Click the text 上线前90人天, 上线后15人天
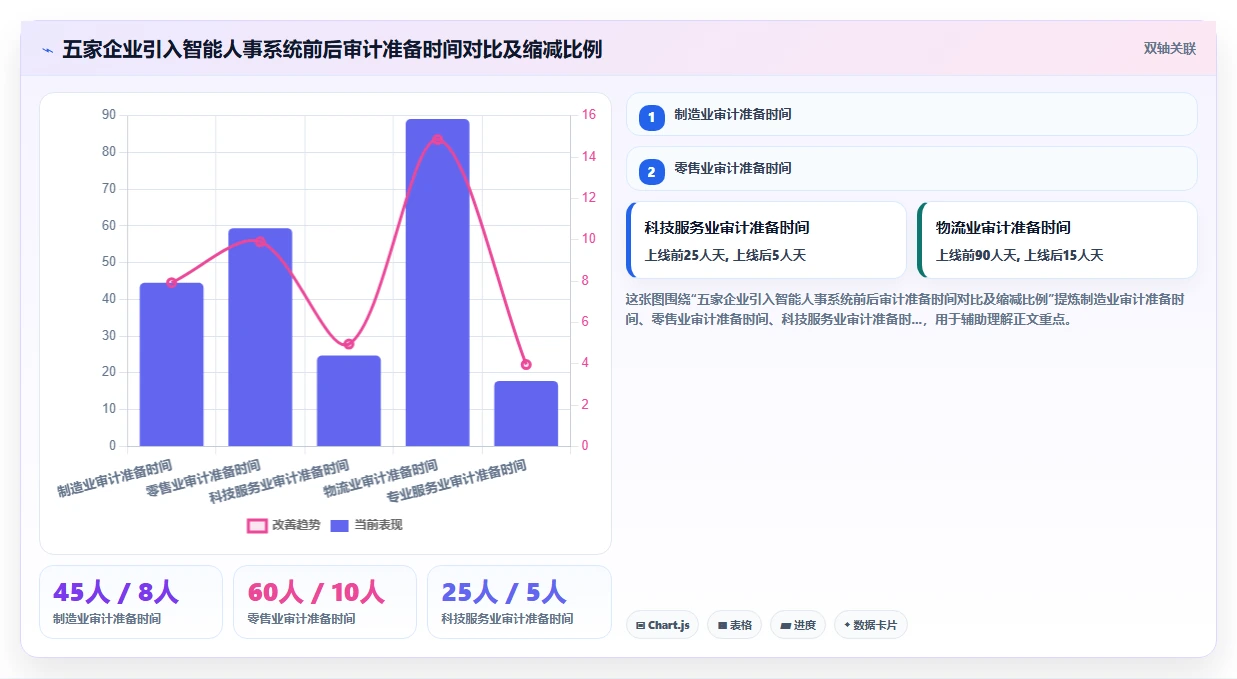Screen dimensions: 1237x679 point(1020,256)
